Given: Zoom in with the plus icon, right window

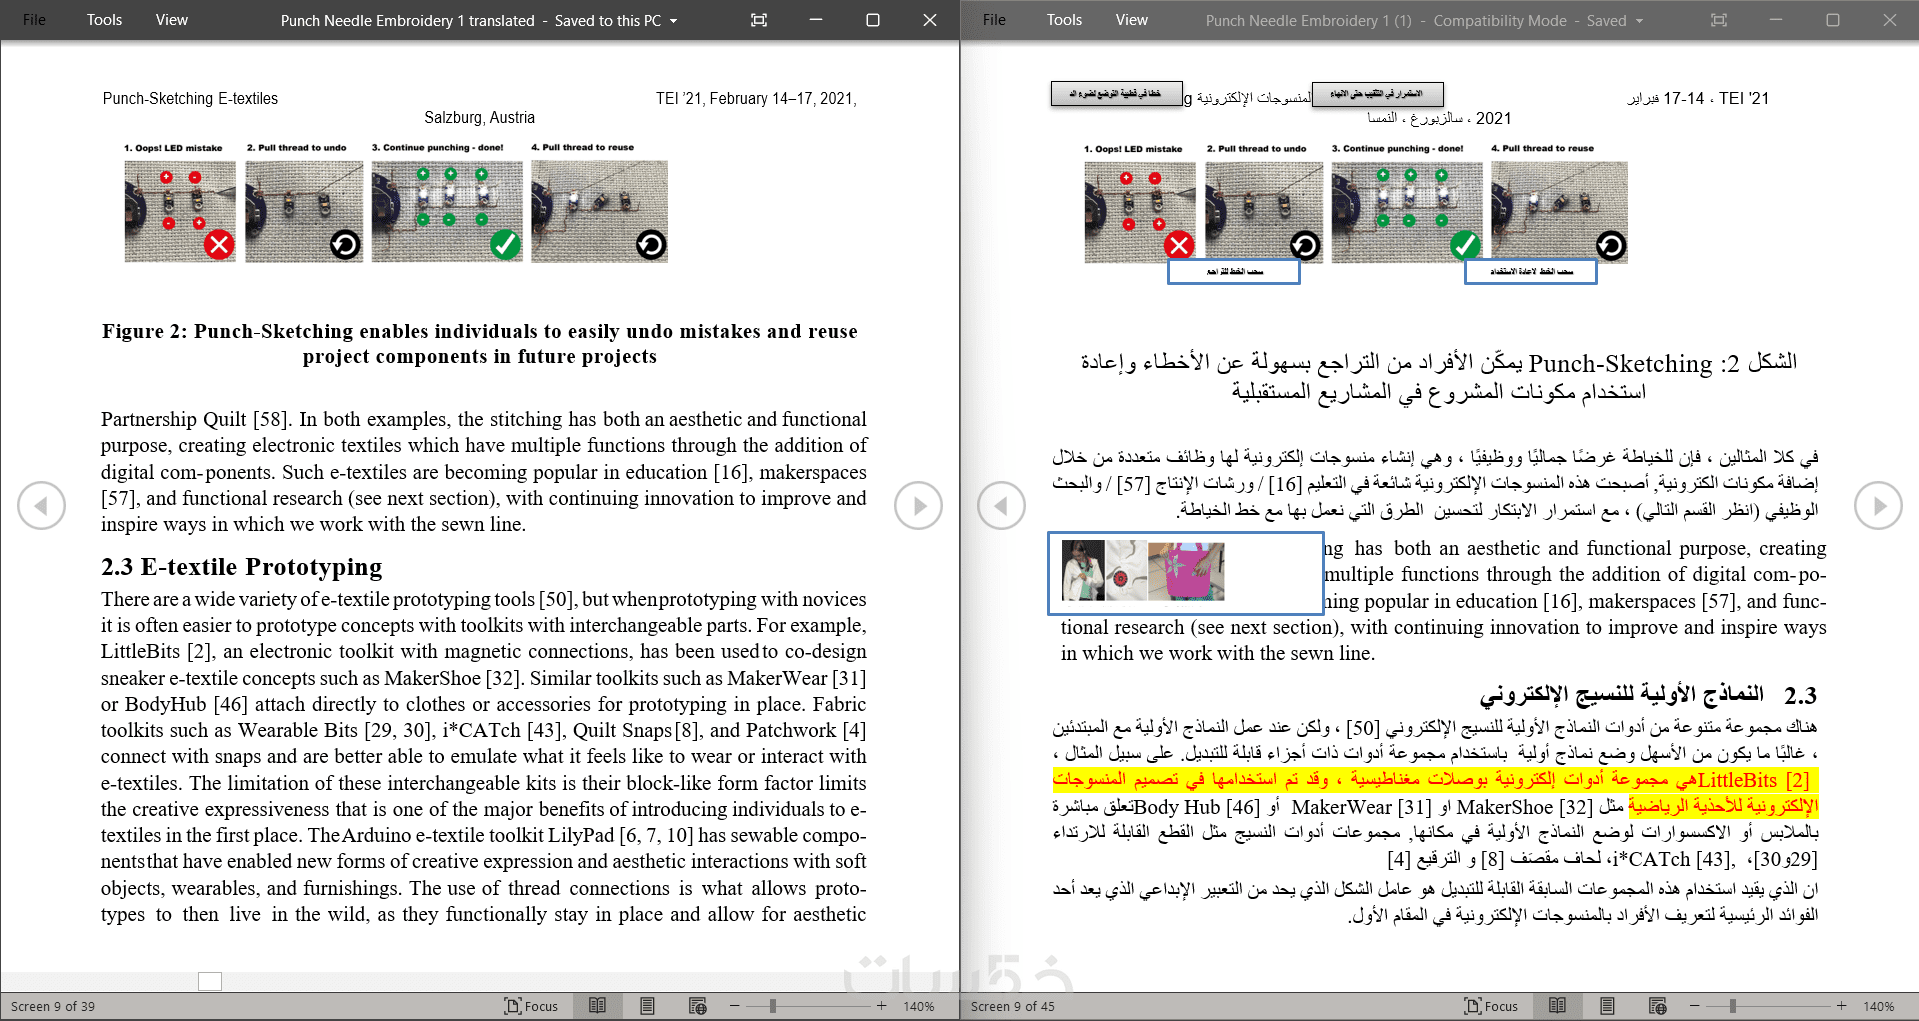Looking at the screenshot, I should (1841, 1006).
